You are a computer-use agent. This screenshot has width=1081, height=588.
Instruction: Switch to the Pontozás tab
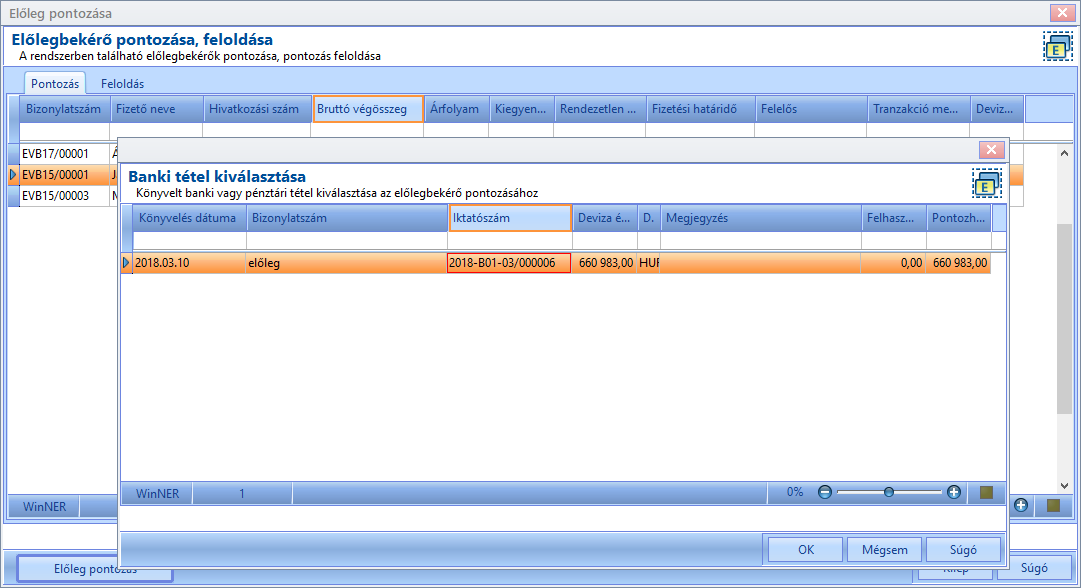click(x=55, y=83)
